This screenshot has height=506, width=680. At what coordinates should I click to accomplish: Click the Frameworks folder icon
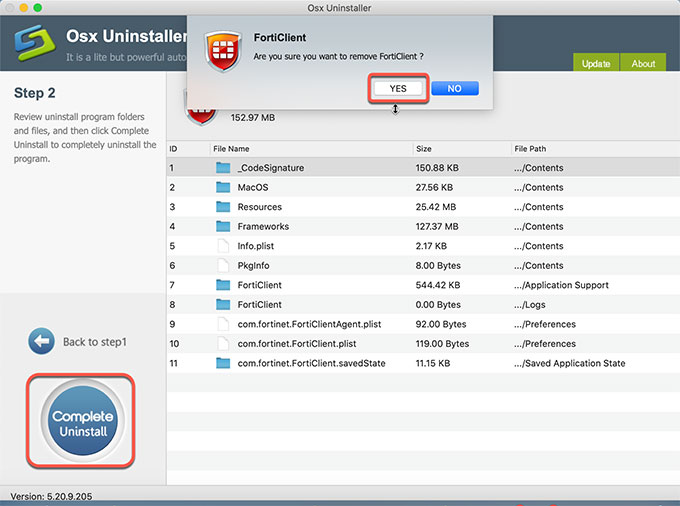(223, 227)
